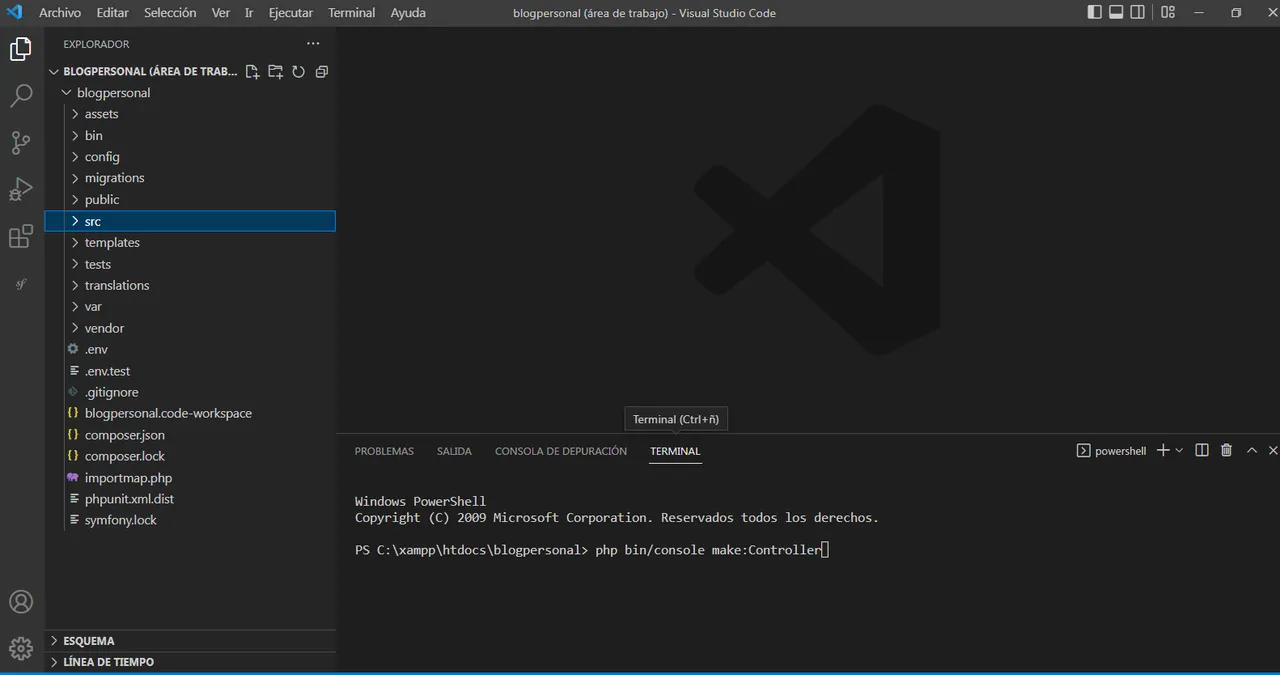Open the Ver menu
Screen dimensions: 1280x675
(221, 13)
